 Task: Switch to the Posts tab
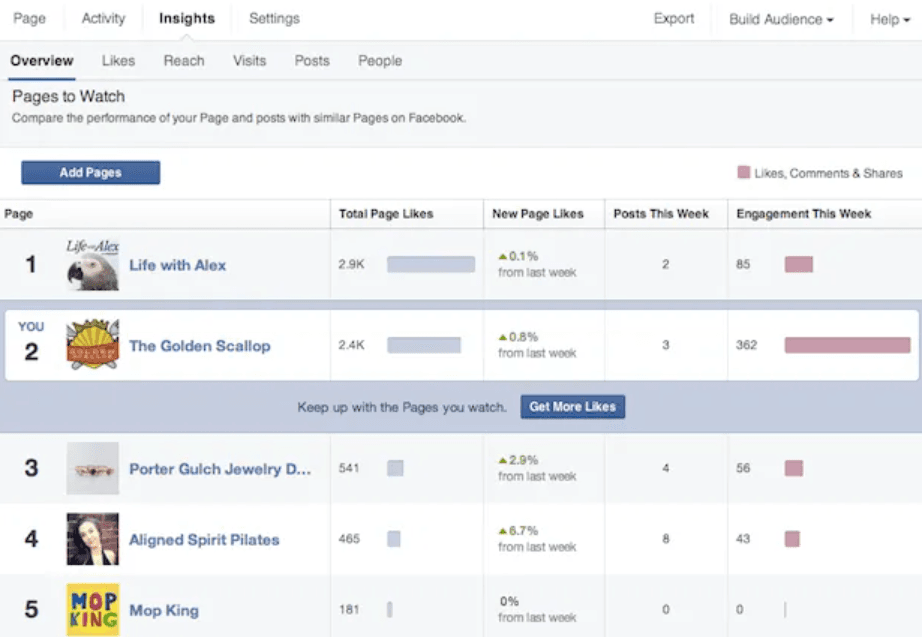311,61
